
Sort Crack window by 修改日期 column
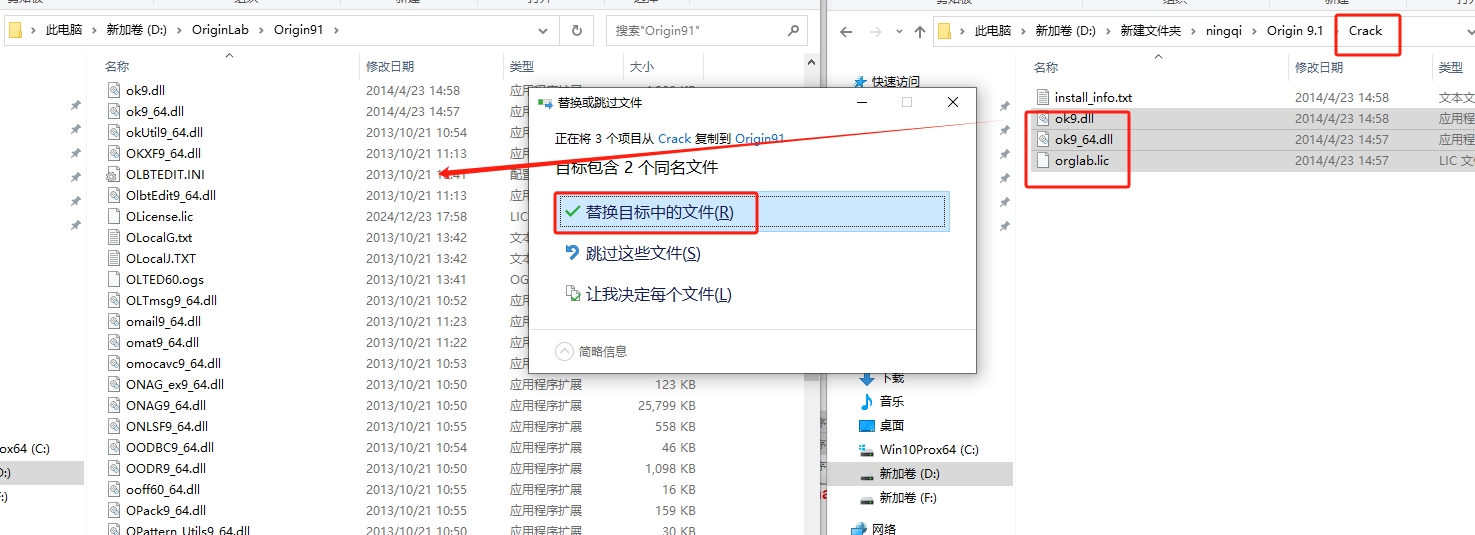click(1319, 67)
